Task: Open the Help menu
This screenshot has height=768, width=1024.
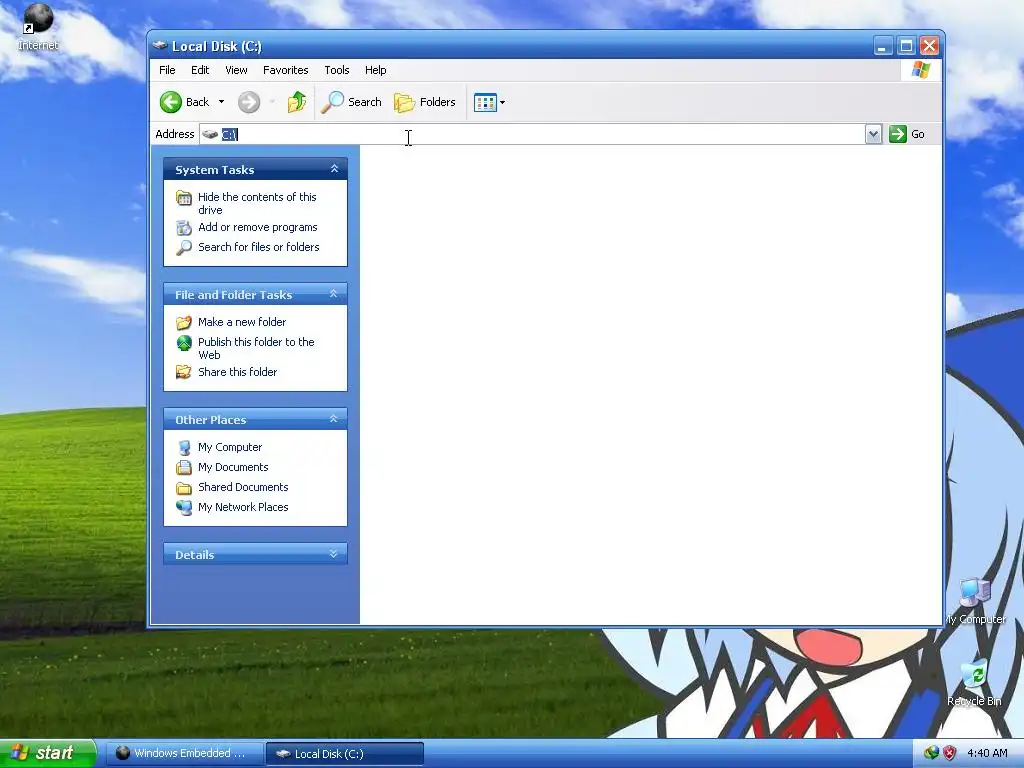Action: coord(376,70)
